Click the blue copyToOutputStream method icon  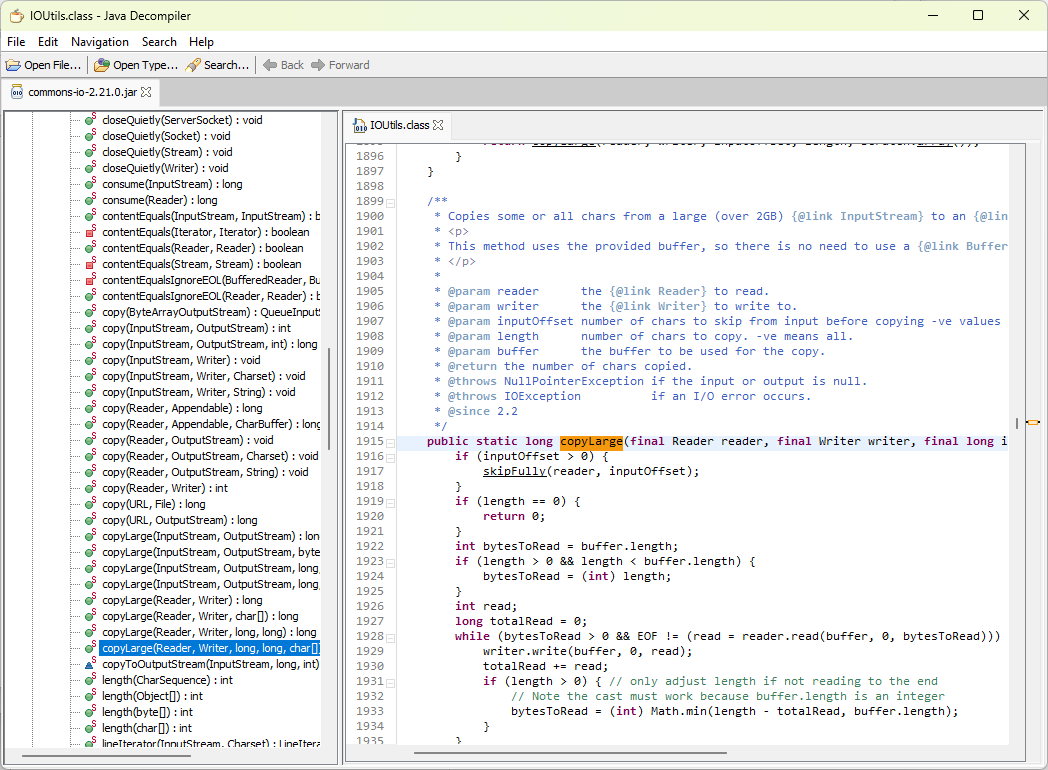[x=90, y=664]
